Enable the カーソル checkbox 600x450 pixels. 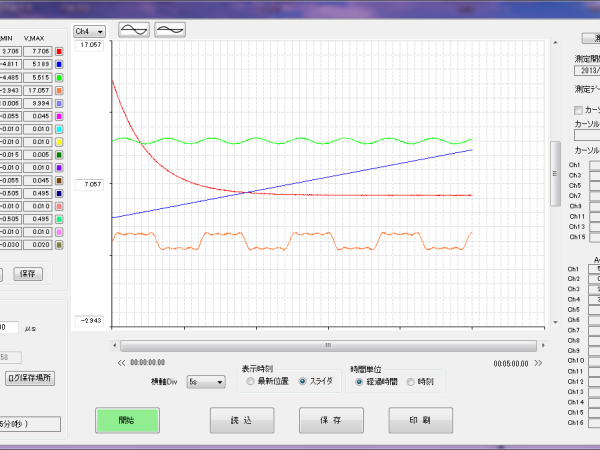pyautogui.click(x=577, y=110)
